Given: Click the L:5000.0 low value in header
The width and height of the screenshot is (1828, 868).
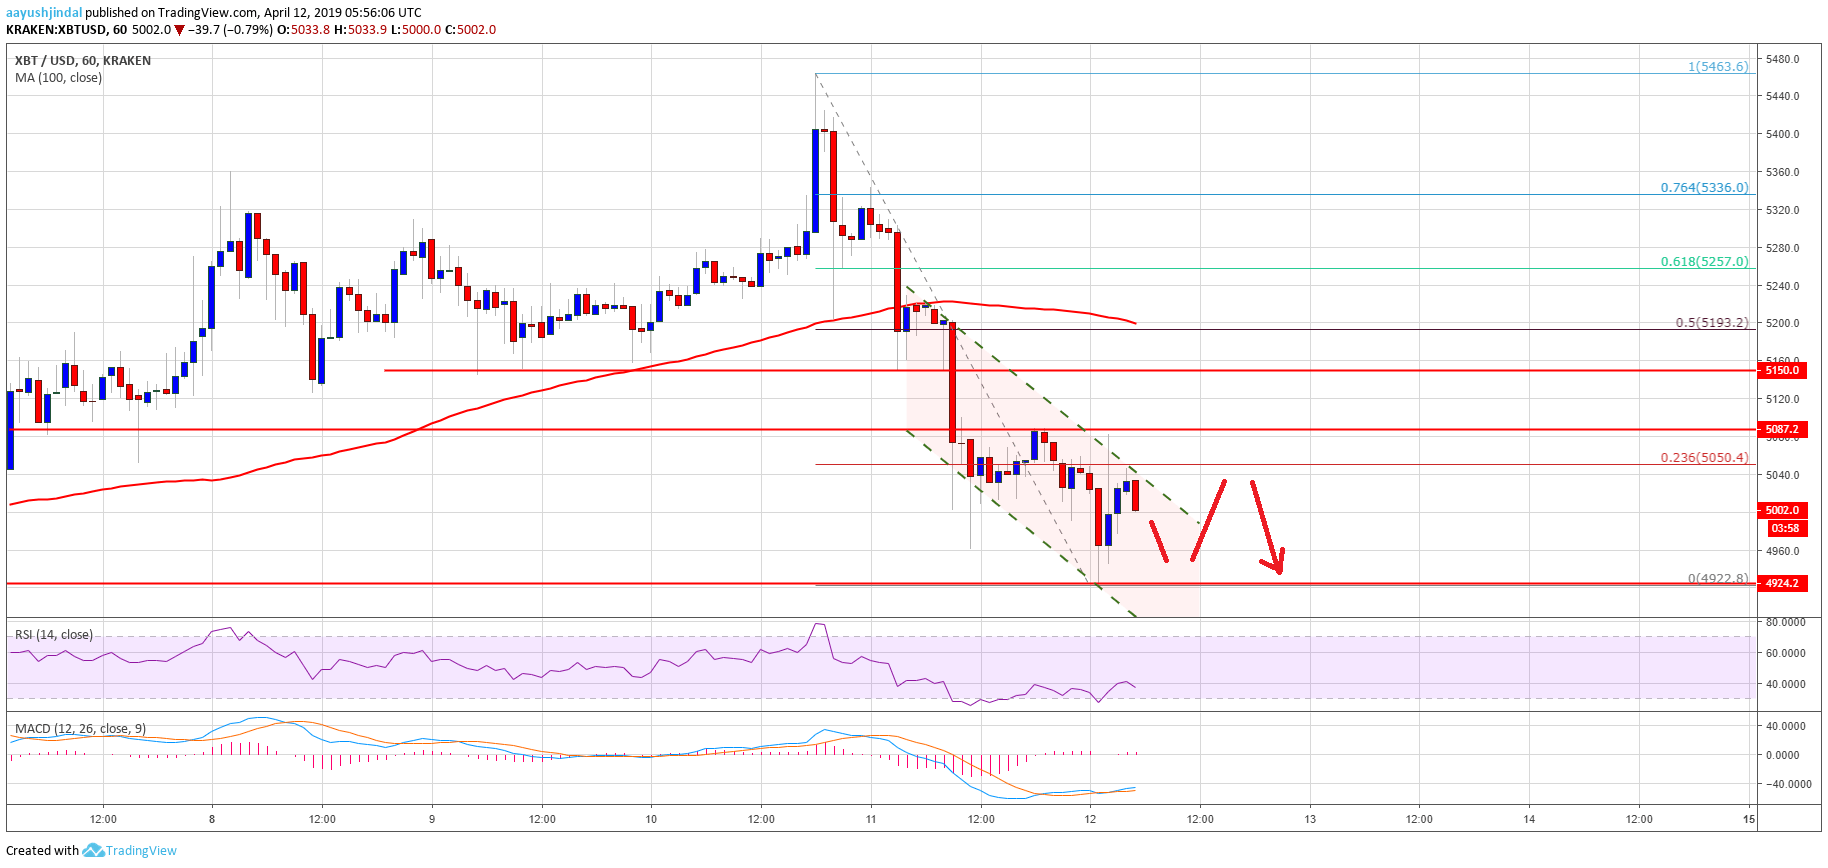Looking at the screenshot, I should 416,30.
